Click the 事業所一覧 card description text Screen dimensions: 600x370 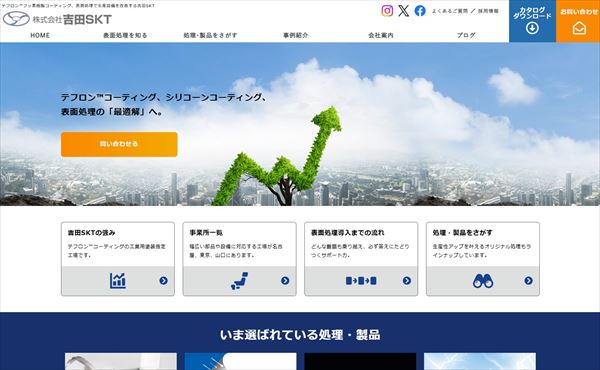point(236,251)
